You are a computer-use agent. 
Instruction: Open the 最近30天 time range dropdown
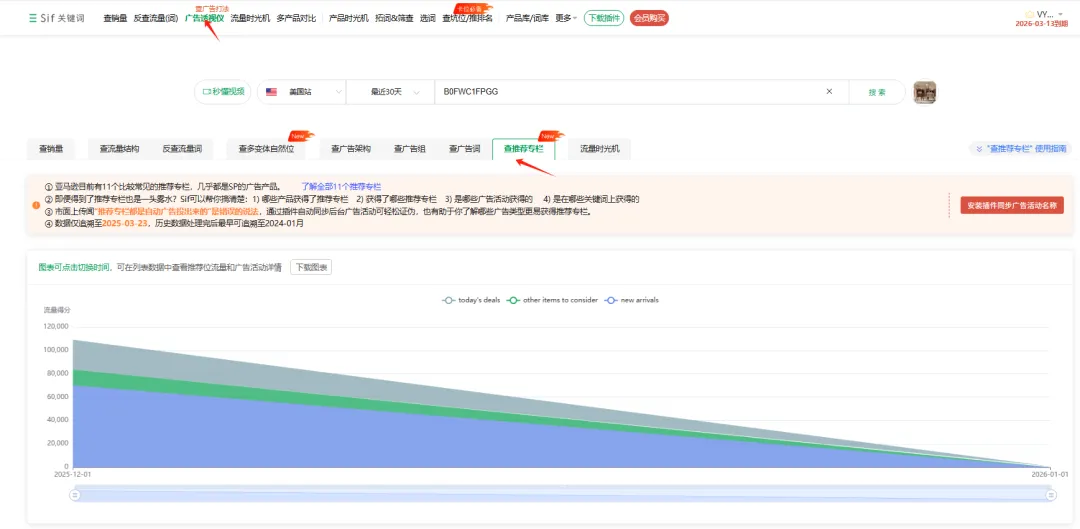[391, 92]
